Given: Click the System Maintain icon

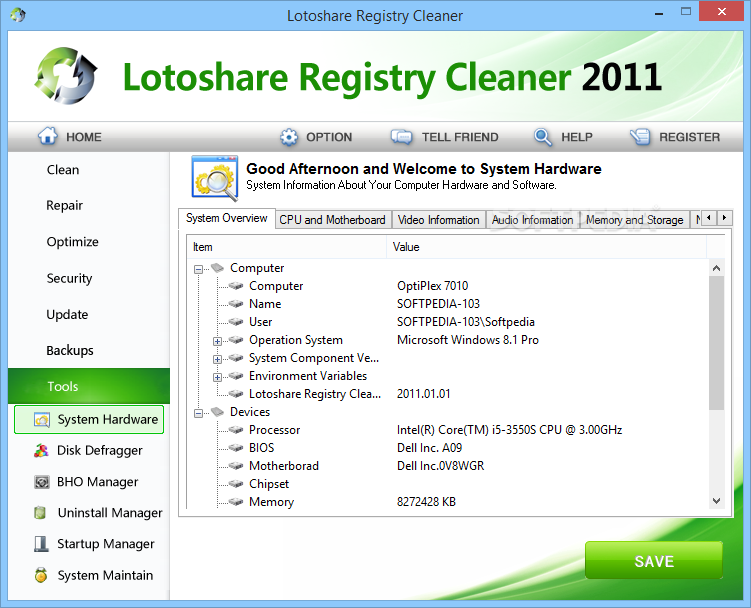Looking at the screenshot, I should tap(41, 575).
